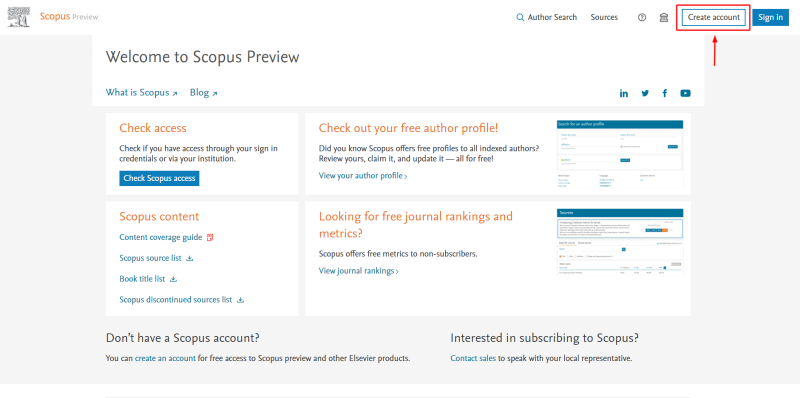
Task: Click the chevron after View your author profile
Action: click(x=406, y=177)
